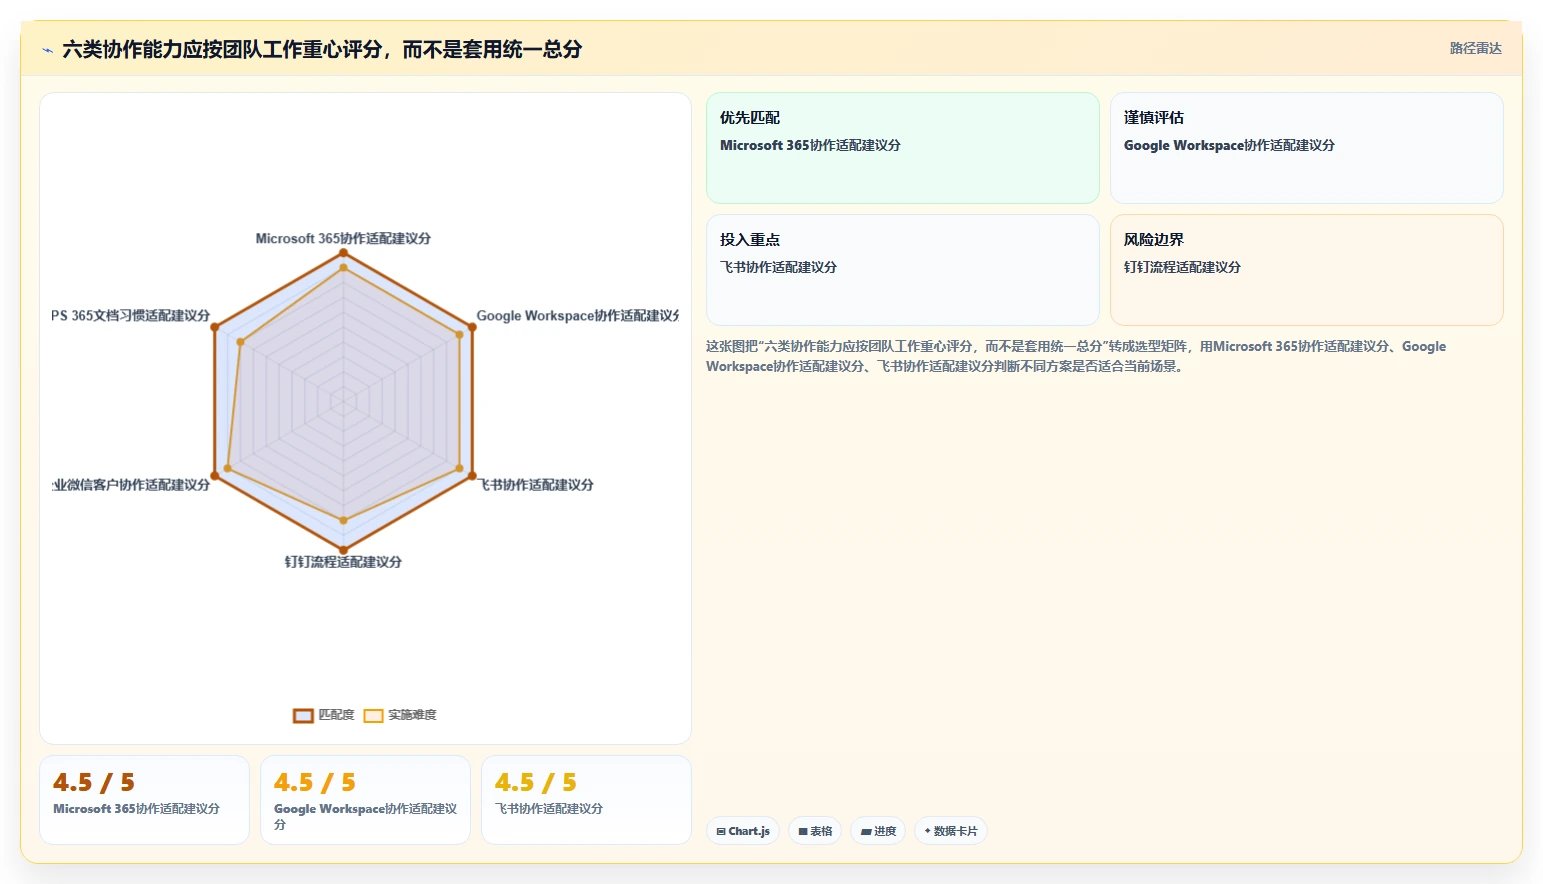Click the Chart.js tag
The width and height of the screenshot is (1543, 884).
pos(743,831)
